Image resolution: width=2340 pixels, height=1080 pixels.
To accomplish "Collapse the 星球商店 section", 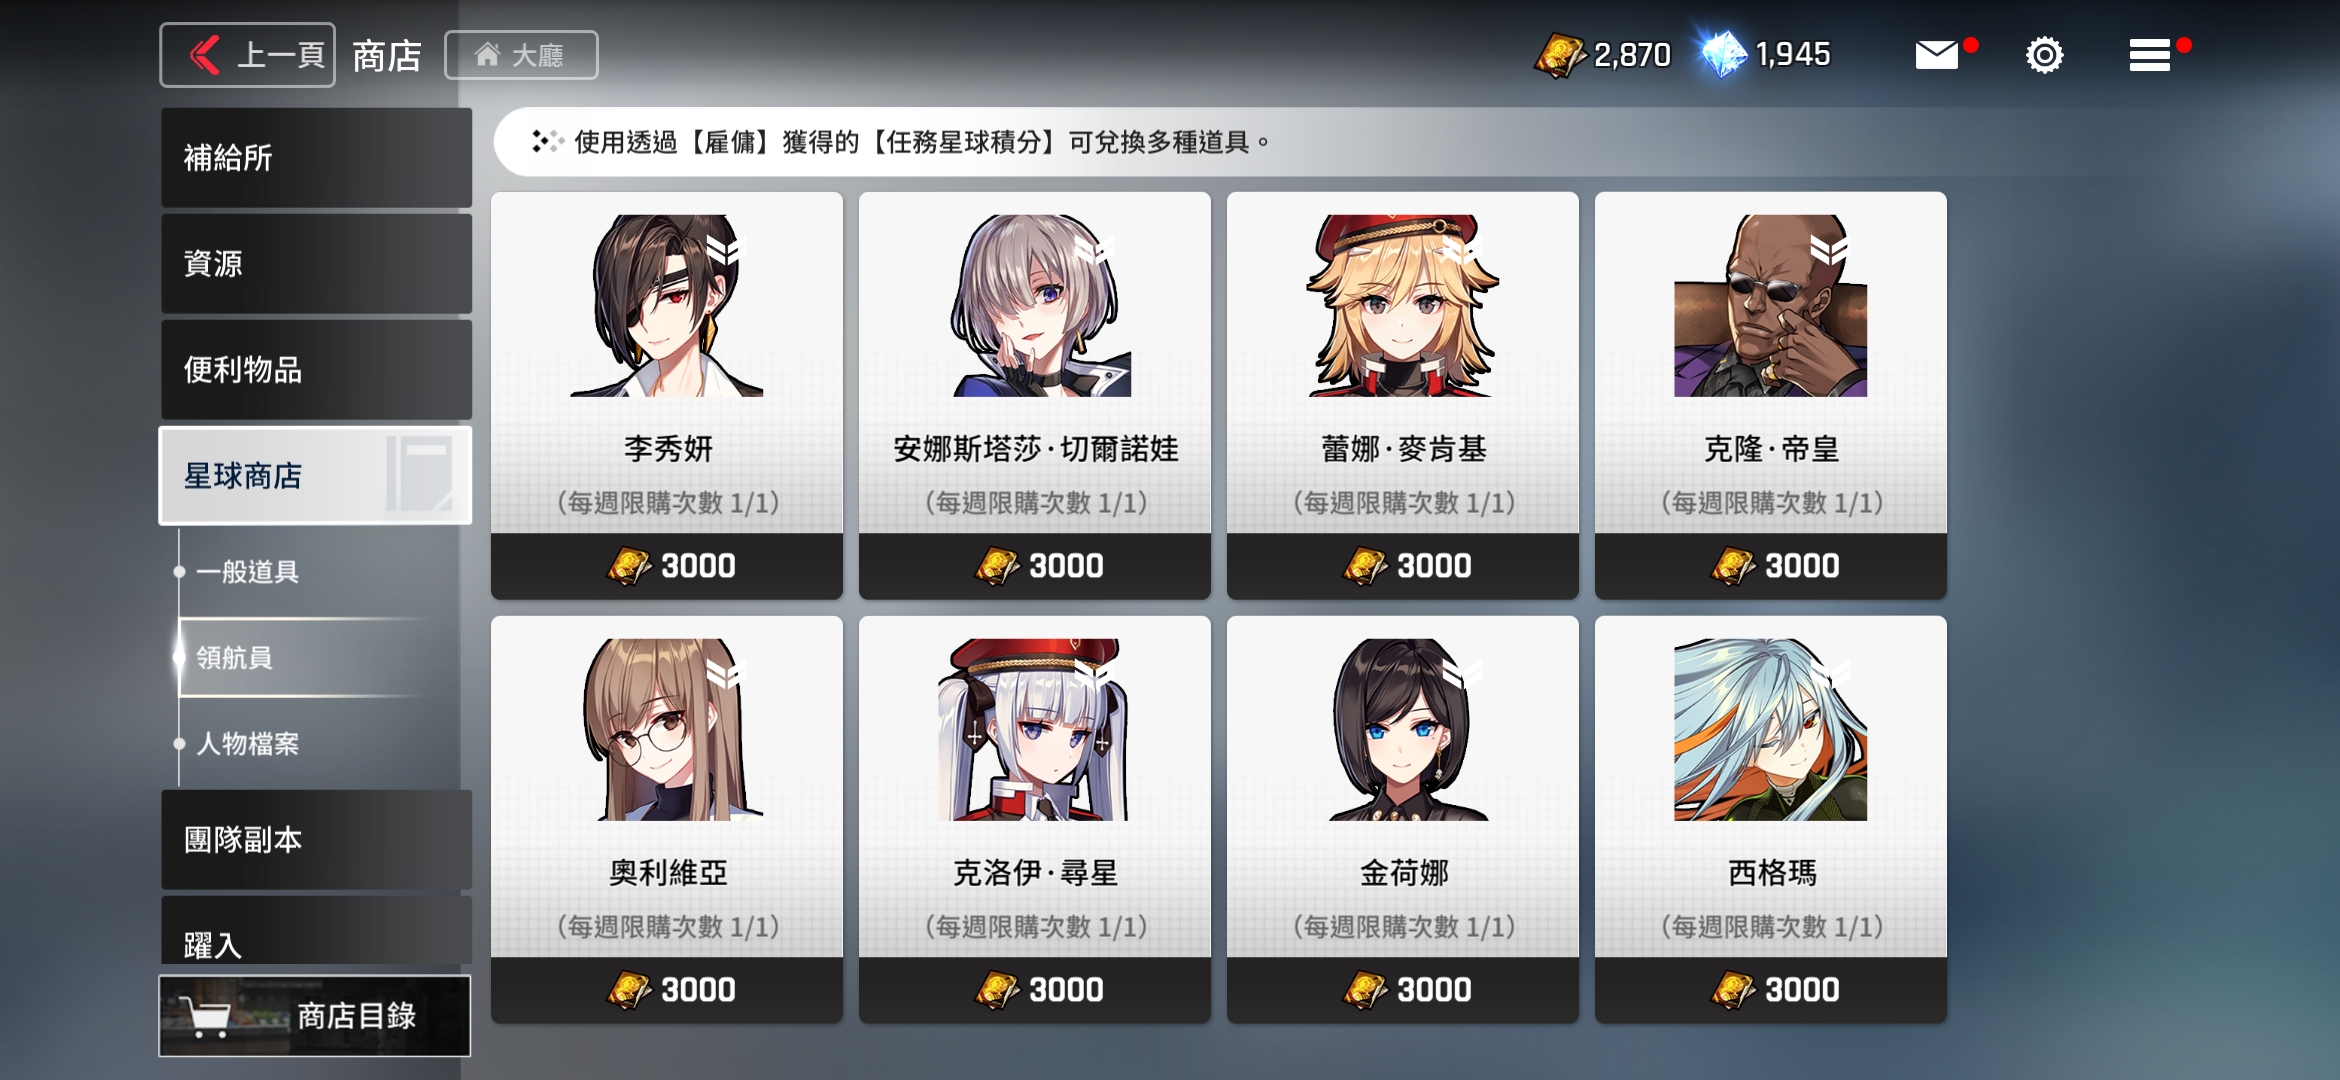I will (316, 476).
